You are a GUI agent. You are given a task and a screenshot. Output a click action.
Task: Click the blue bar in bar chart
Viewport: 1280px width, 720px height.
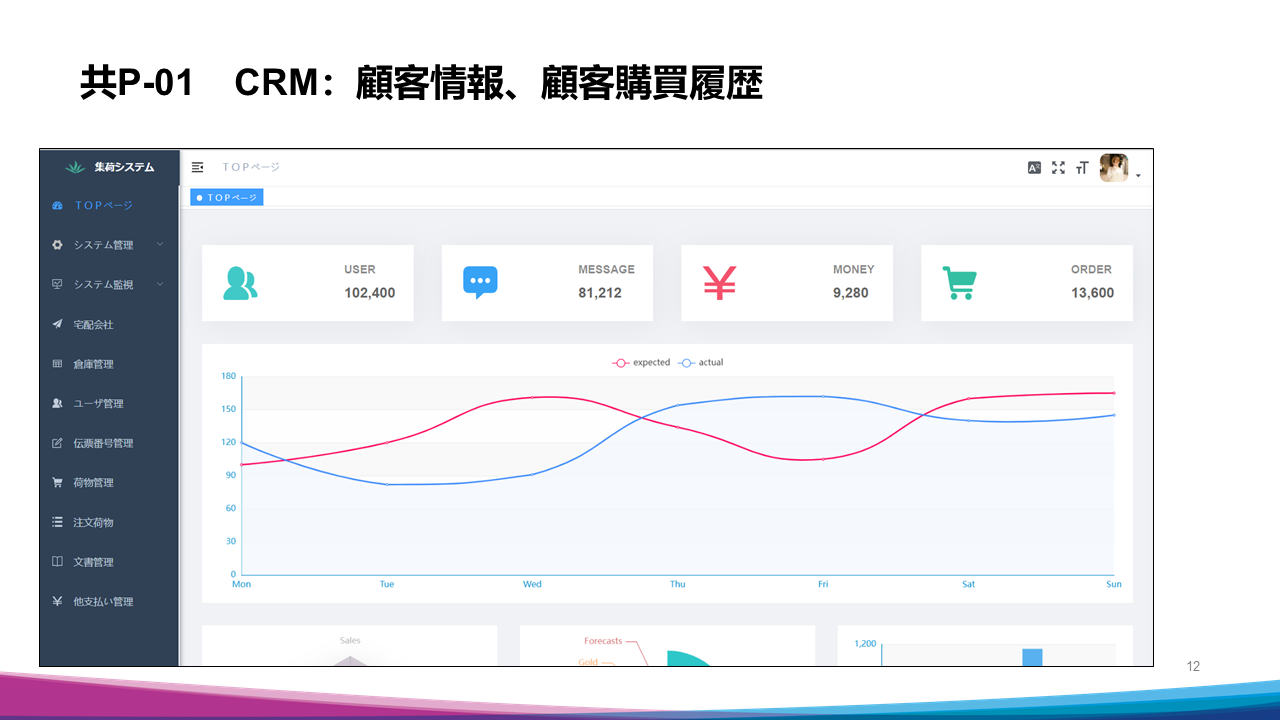coord(1032,657)
